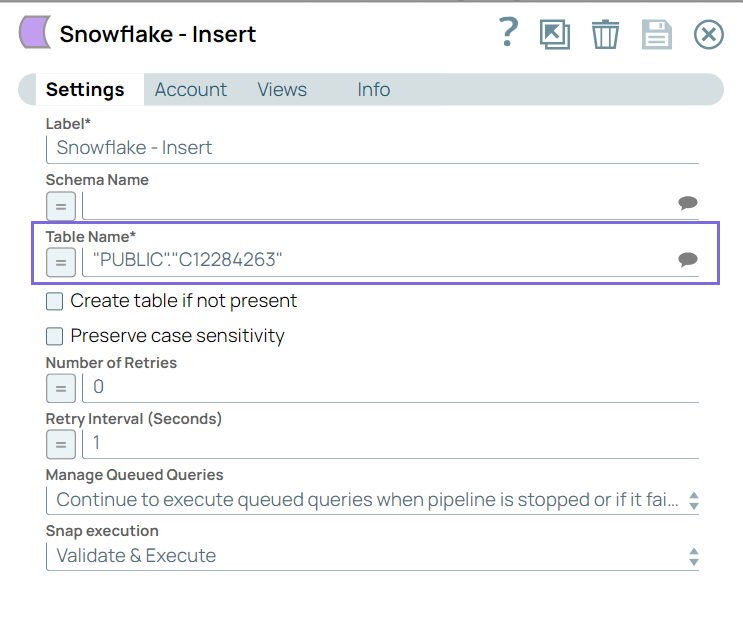Open the Table Name suggestion bubble icon
The image size is (743, 621).
click(x=688, y=260)
